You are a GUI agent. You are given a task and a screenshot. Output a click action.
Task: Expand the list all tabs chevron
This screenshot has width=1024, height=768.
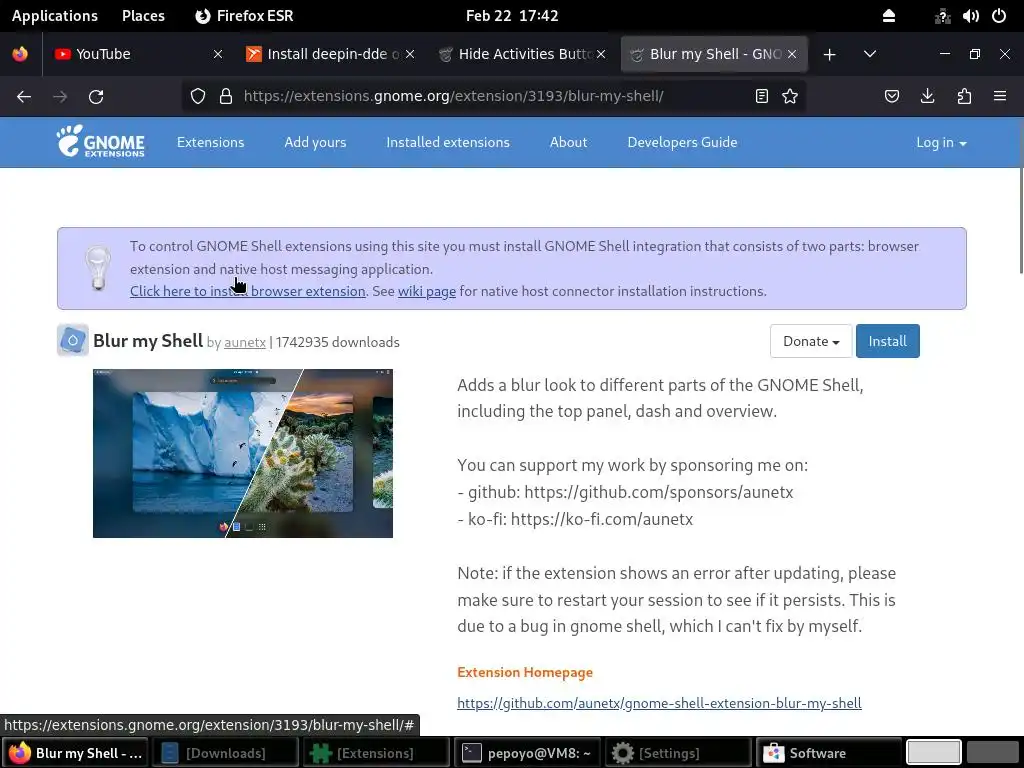[870, 54]
